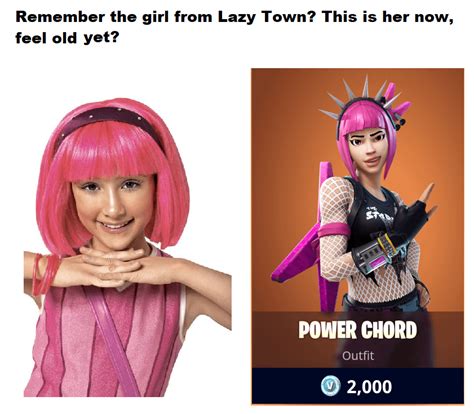474x414 pixels.
Task: Click 'feel old yet?' text line
Action: 67,39
